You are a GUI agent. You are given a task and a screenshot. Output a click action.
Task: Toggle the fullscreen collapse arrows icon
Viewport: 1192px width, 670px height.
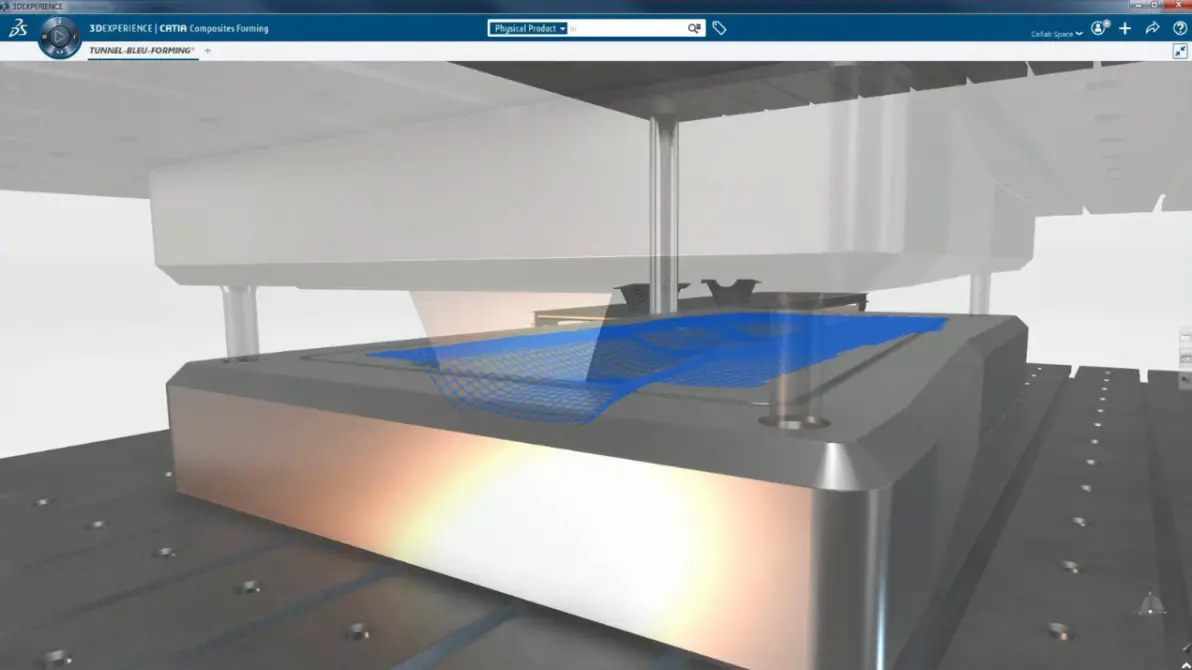[x=1180, y=51]
